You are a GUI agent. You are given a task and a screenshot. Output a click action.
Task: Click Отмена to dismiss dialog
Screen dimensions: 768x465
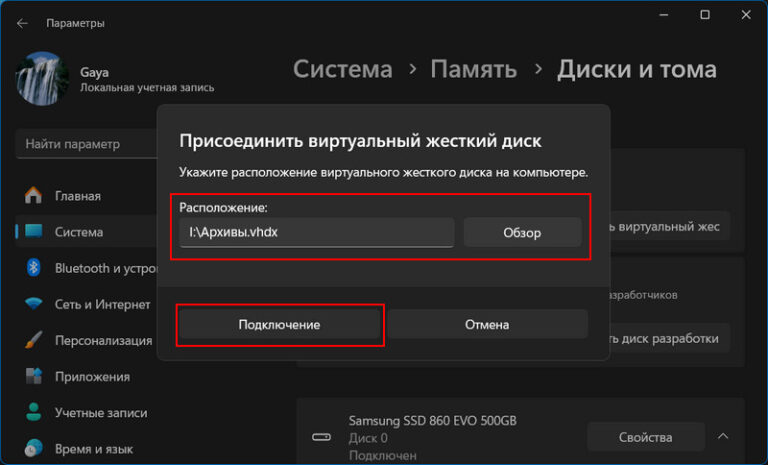coord(487,325)
